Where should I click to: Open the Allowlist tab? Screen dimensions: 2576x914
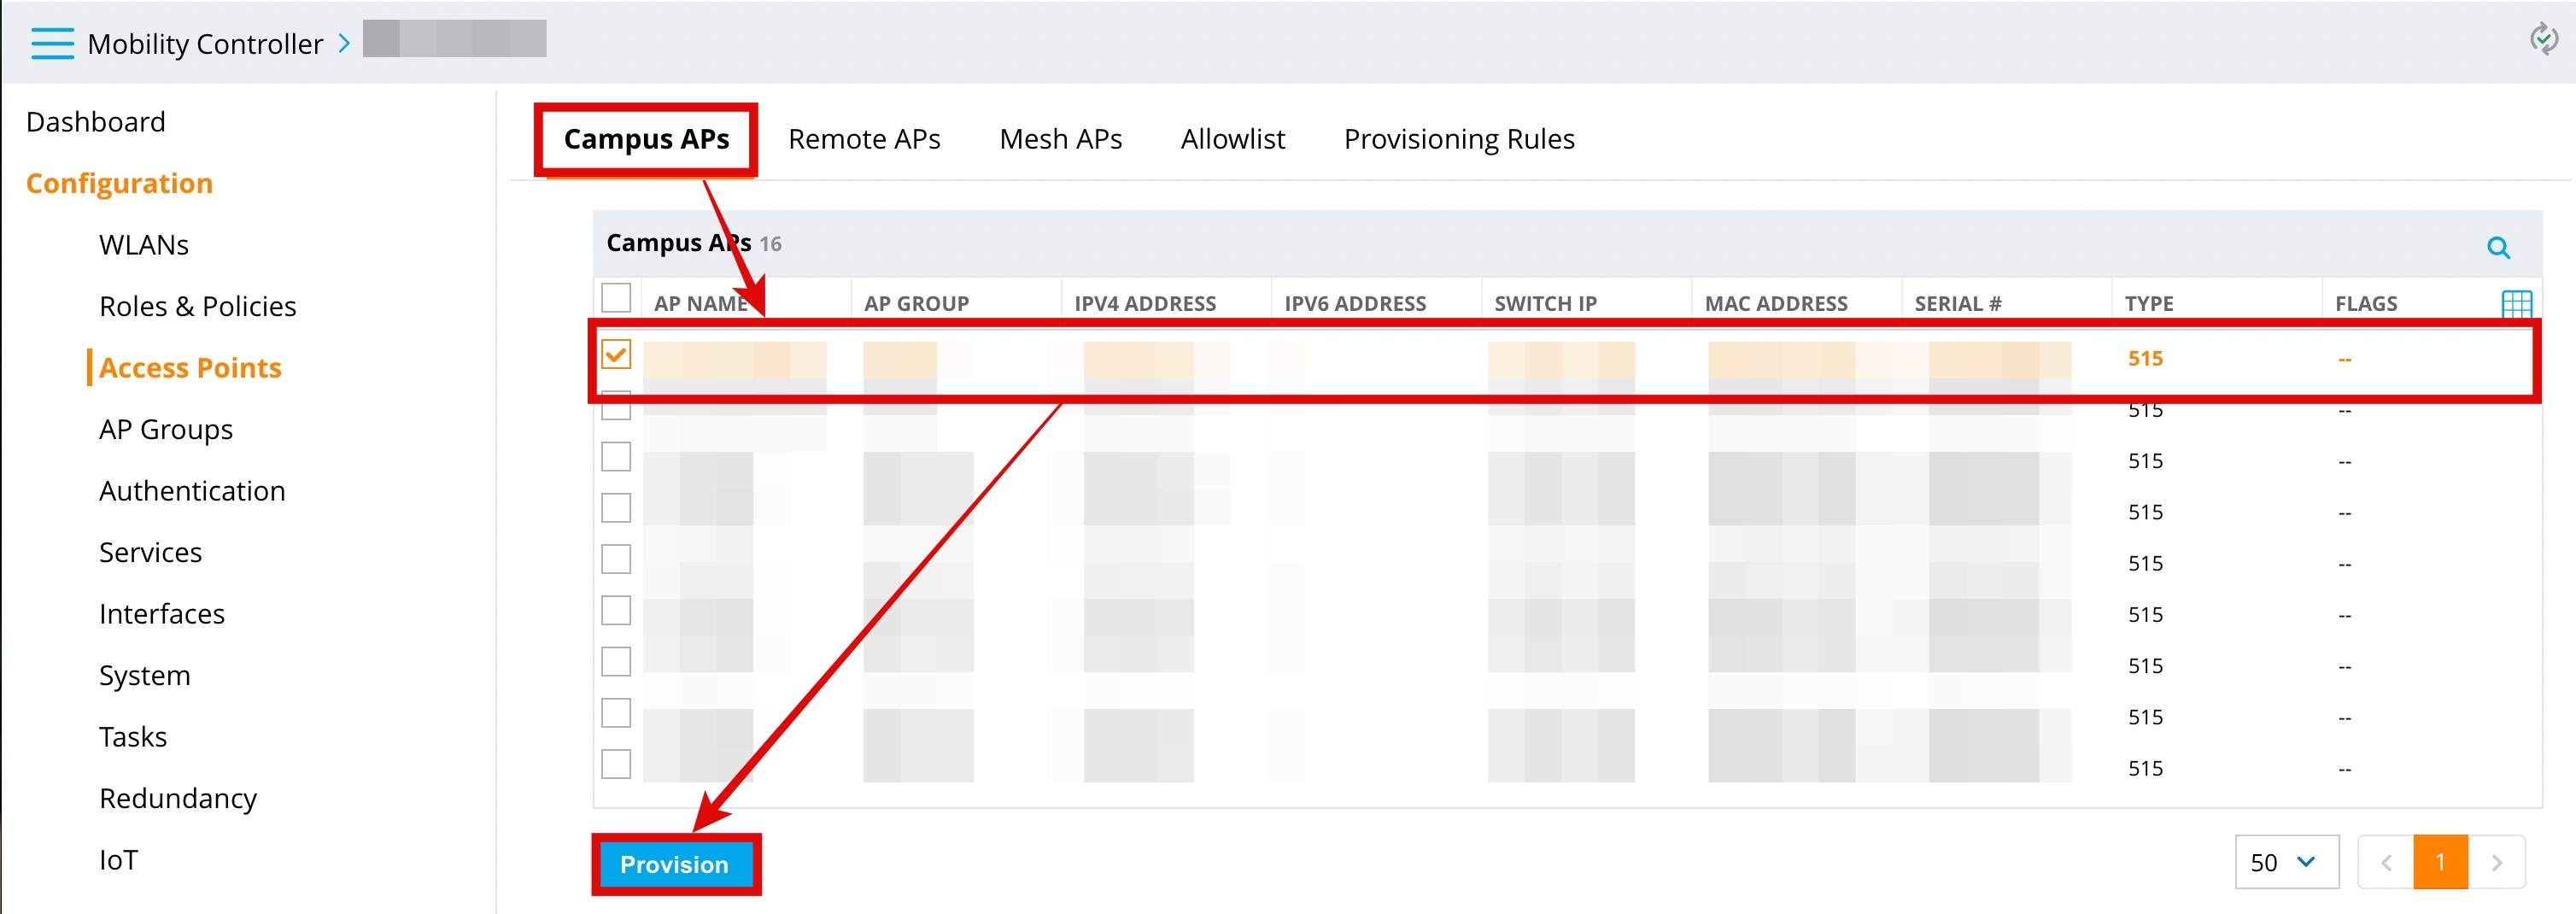click(1232, 139)
